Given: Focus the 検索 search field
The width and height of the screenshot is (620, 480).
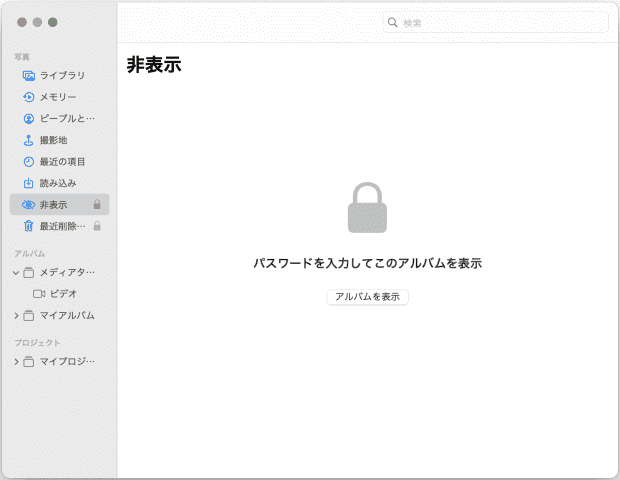Looking at the screenshot, I should pyautogui.click(x=495, y=23).
